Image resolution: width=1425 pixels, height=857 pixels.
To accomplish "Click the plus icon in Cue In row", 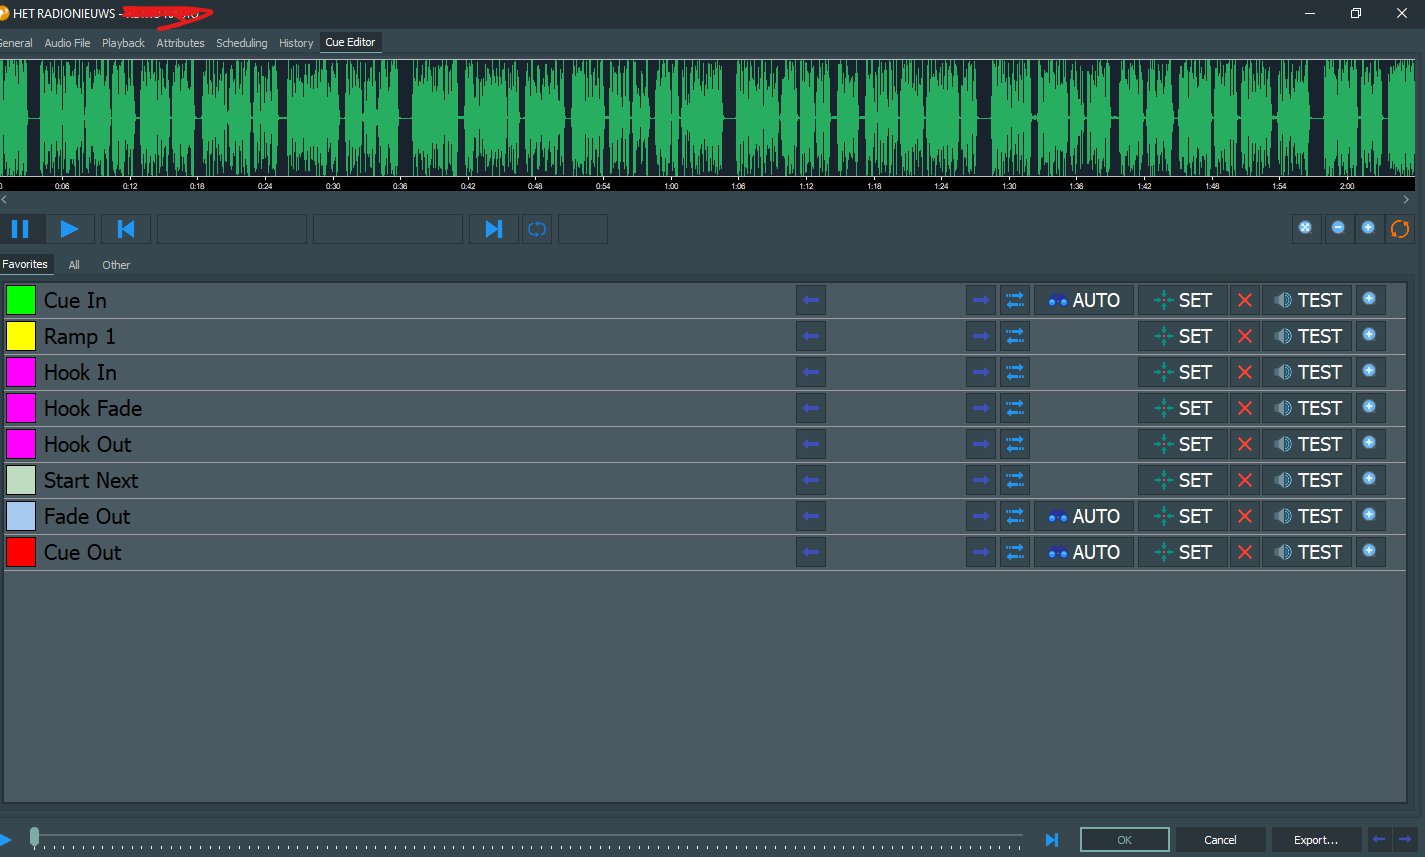I will tap(1370, 299).
